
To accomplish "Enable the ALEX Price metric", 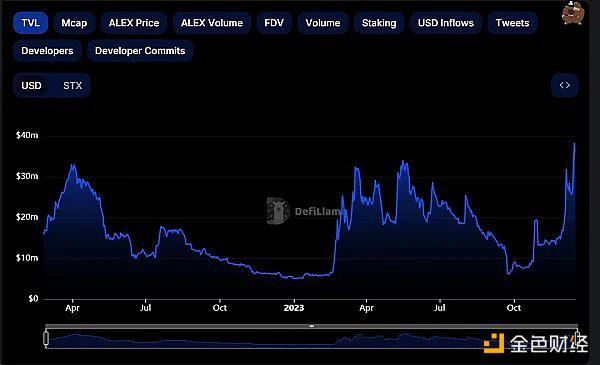I will [x=134, y=23].
